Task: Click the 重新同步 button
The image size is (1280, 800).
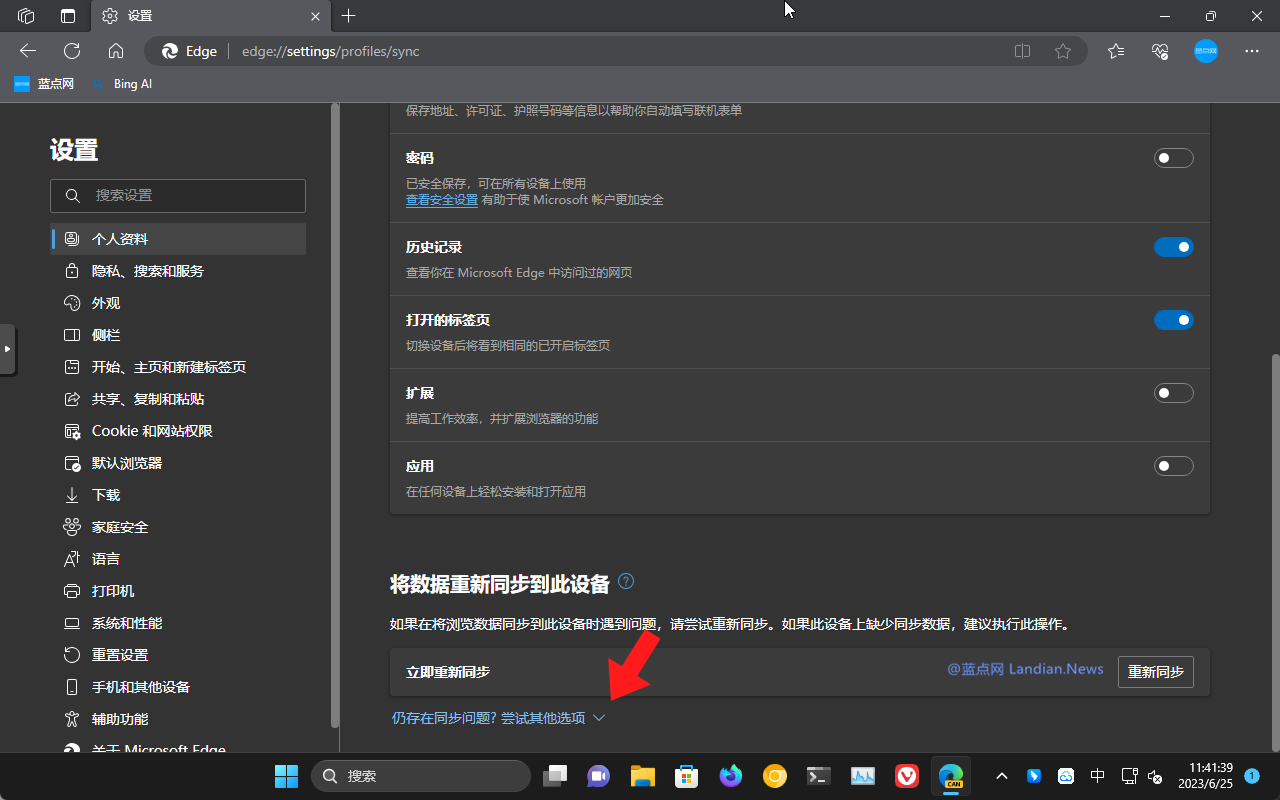Action: pyautogui.click(x=1155, y=671)
